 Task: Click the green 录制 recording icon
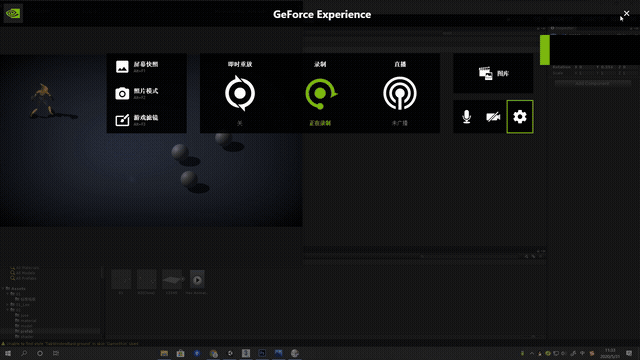[320, 93]
